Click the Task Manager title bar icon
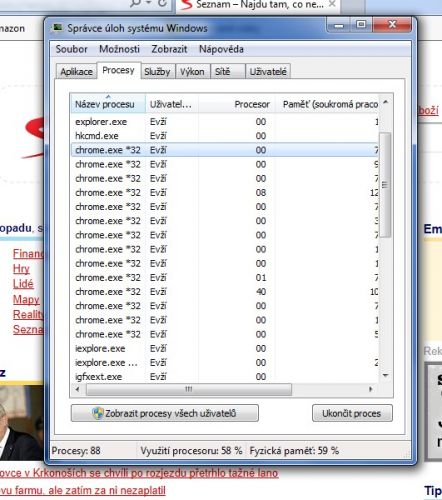Viewport: 442px width, 500px height. [x=57, y=28]
